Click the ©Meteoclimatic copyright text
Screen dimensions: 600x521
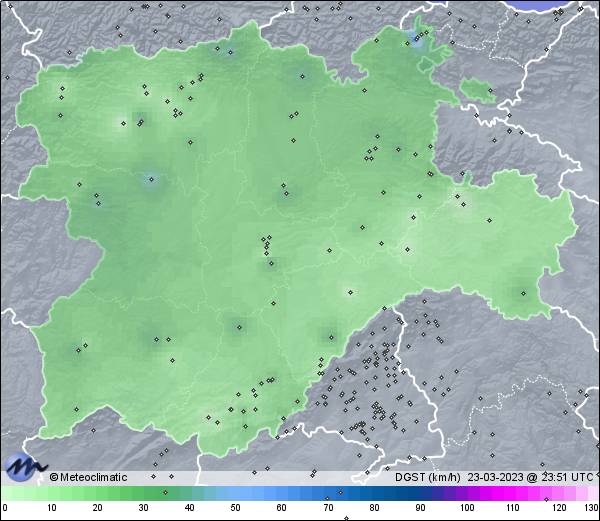88,477
